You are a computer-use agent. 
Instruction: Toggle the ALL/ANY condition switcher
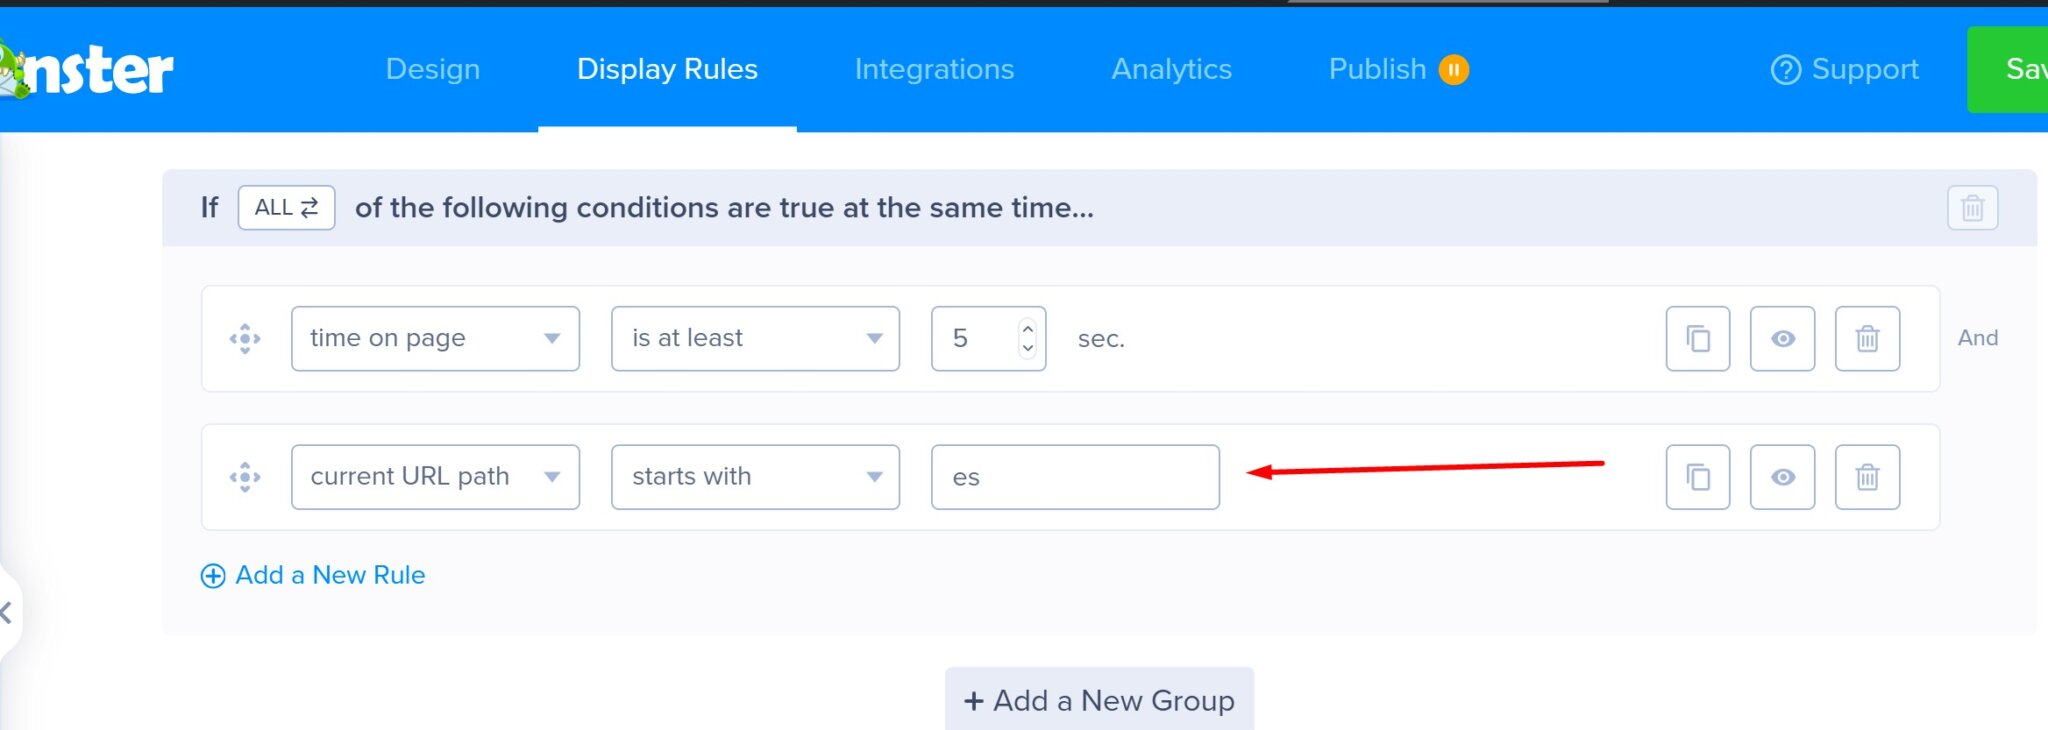tap(286, 207)
